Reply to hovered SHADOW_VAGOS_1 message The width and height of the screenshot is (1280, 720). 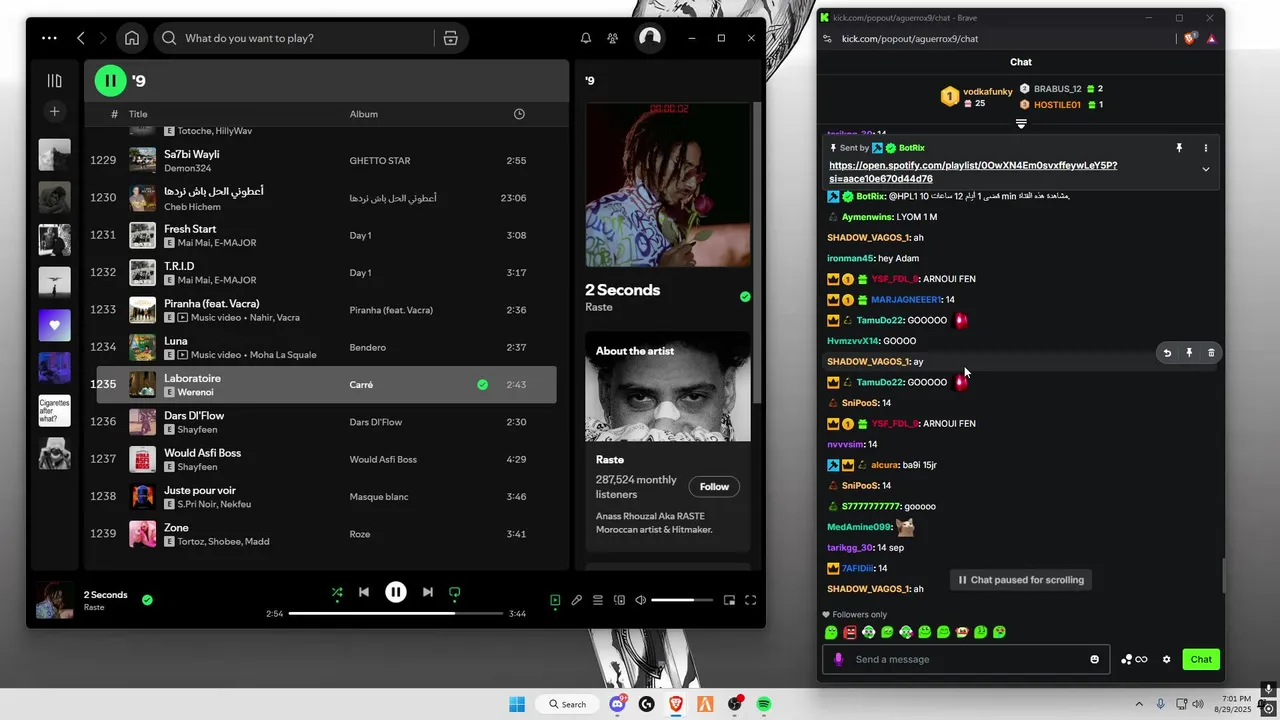coord(1167,353)
